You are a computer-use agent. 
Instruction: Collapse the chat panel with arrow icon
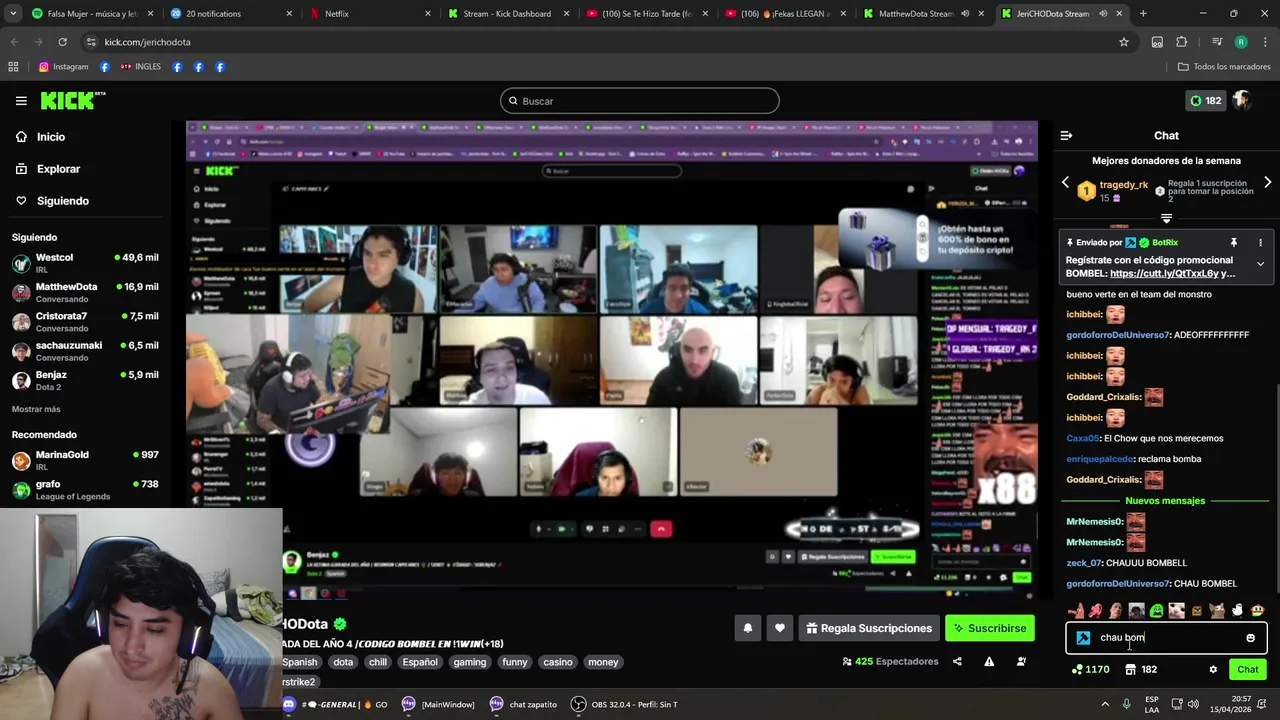coord(1066,136)
